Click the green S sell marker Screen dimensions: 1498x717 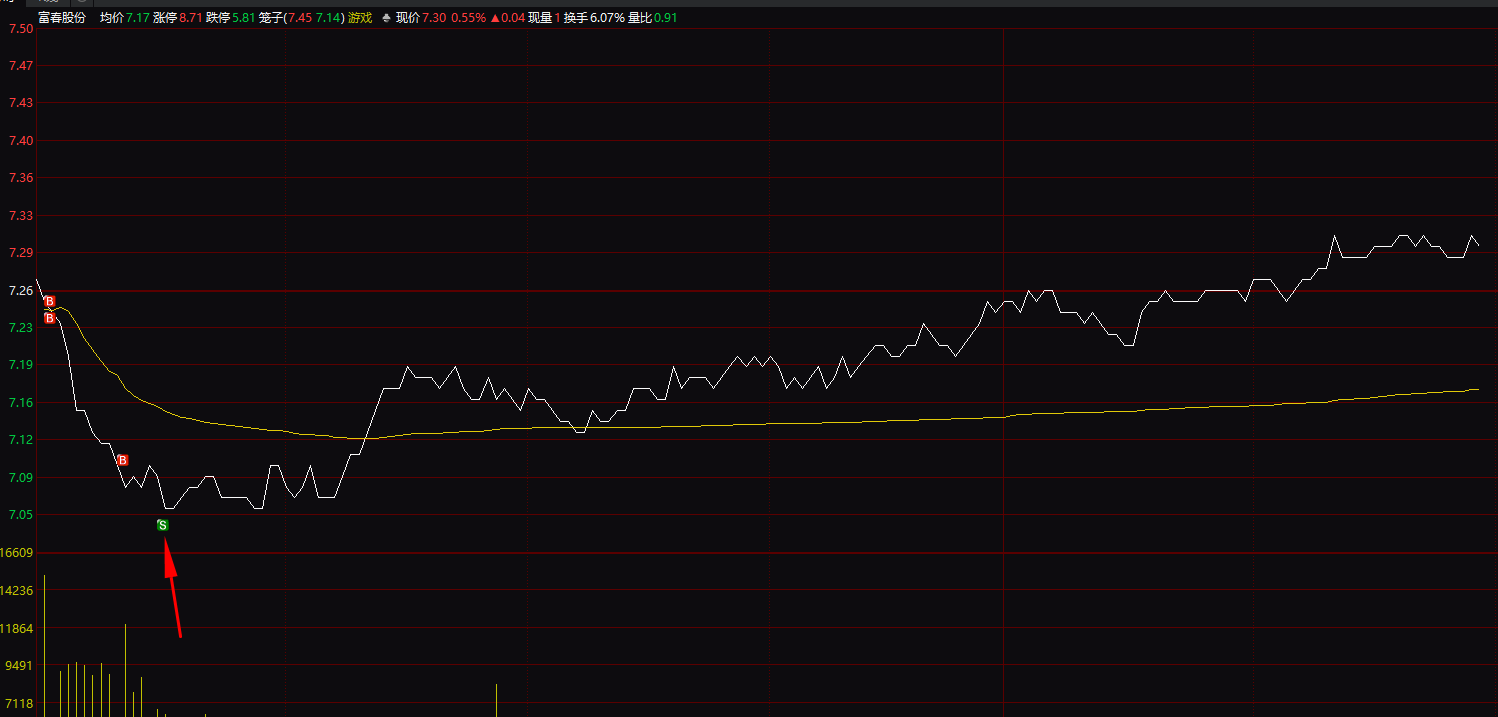pyautogui.click(x=163, y=525)
